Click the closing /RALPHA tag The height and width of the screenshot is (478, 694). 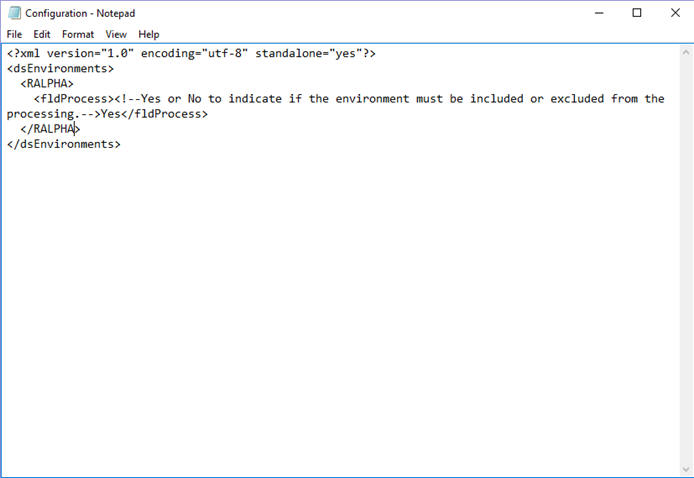click(50, 129)
